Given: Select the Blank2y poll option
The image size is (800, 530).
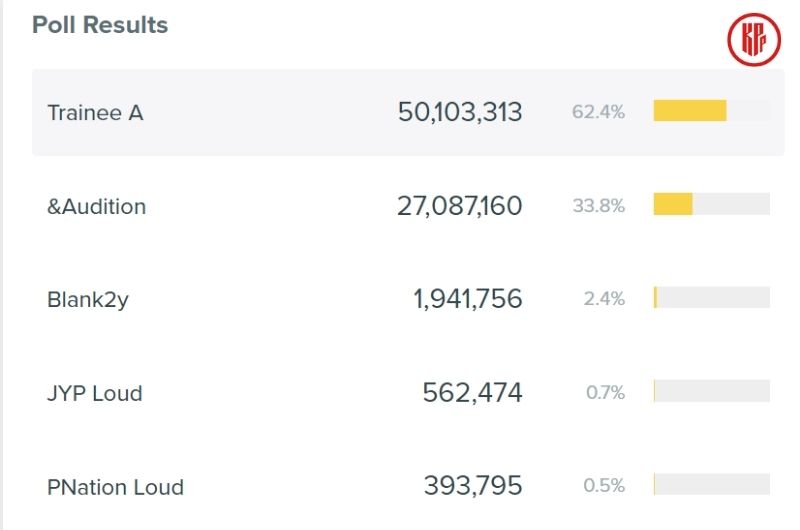Looking at the screenshot, I should pyautogui.click(x=88, y=299).
